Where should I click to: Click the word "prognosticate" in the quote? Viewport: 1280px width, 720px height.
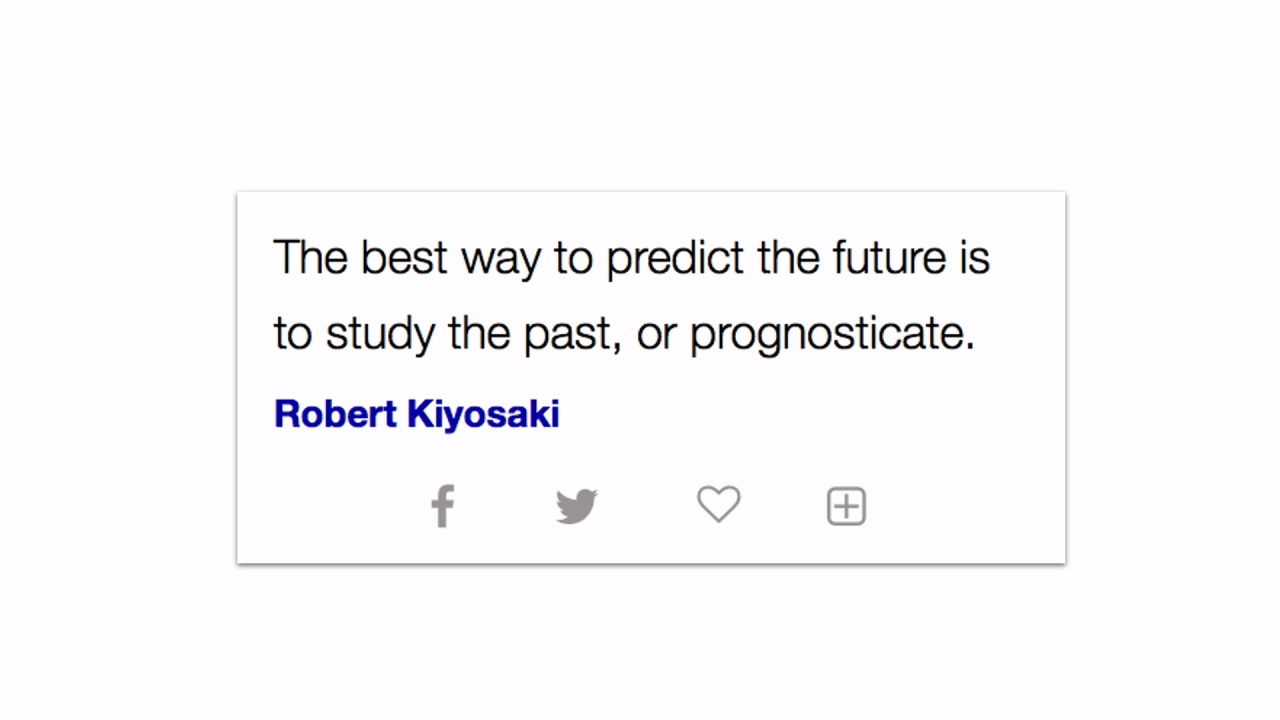832,335
